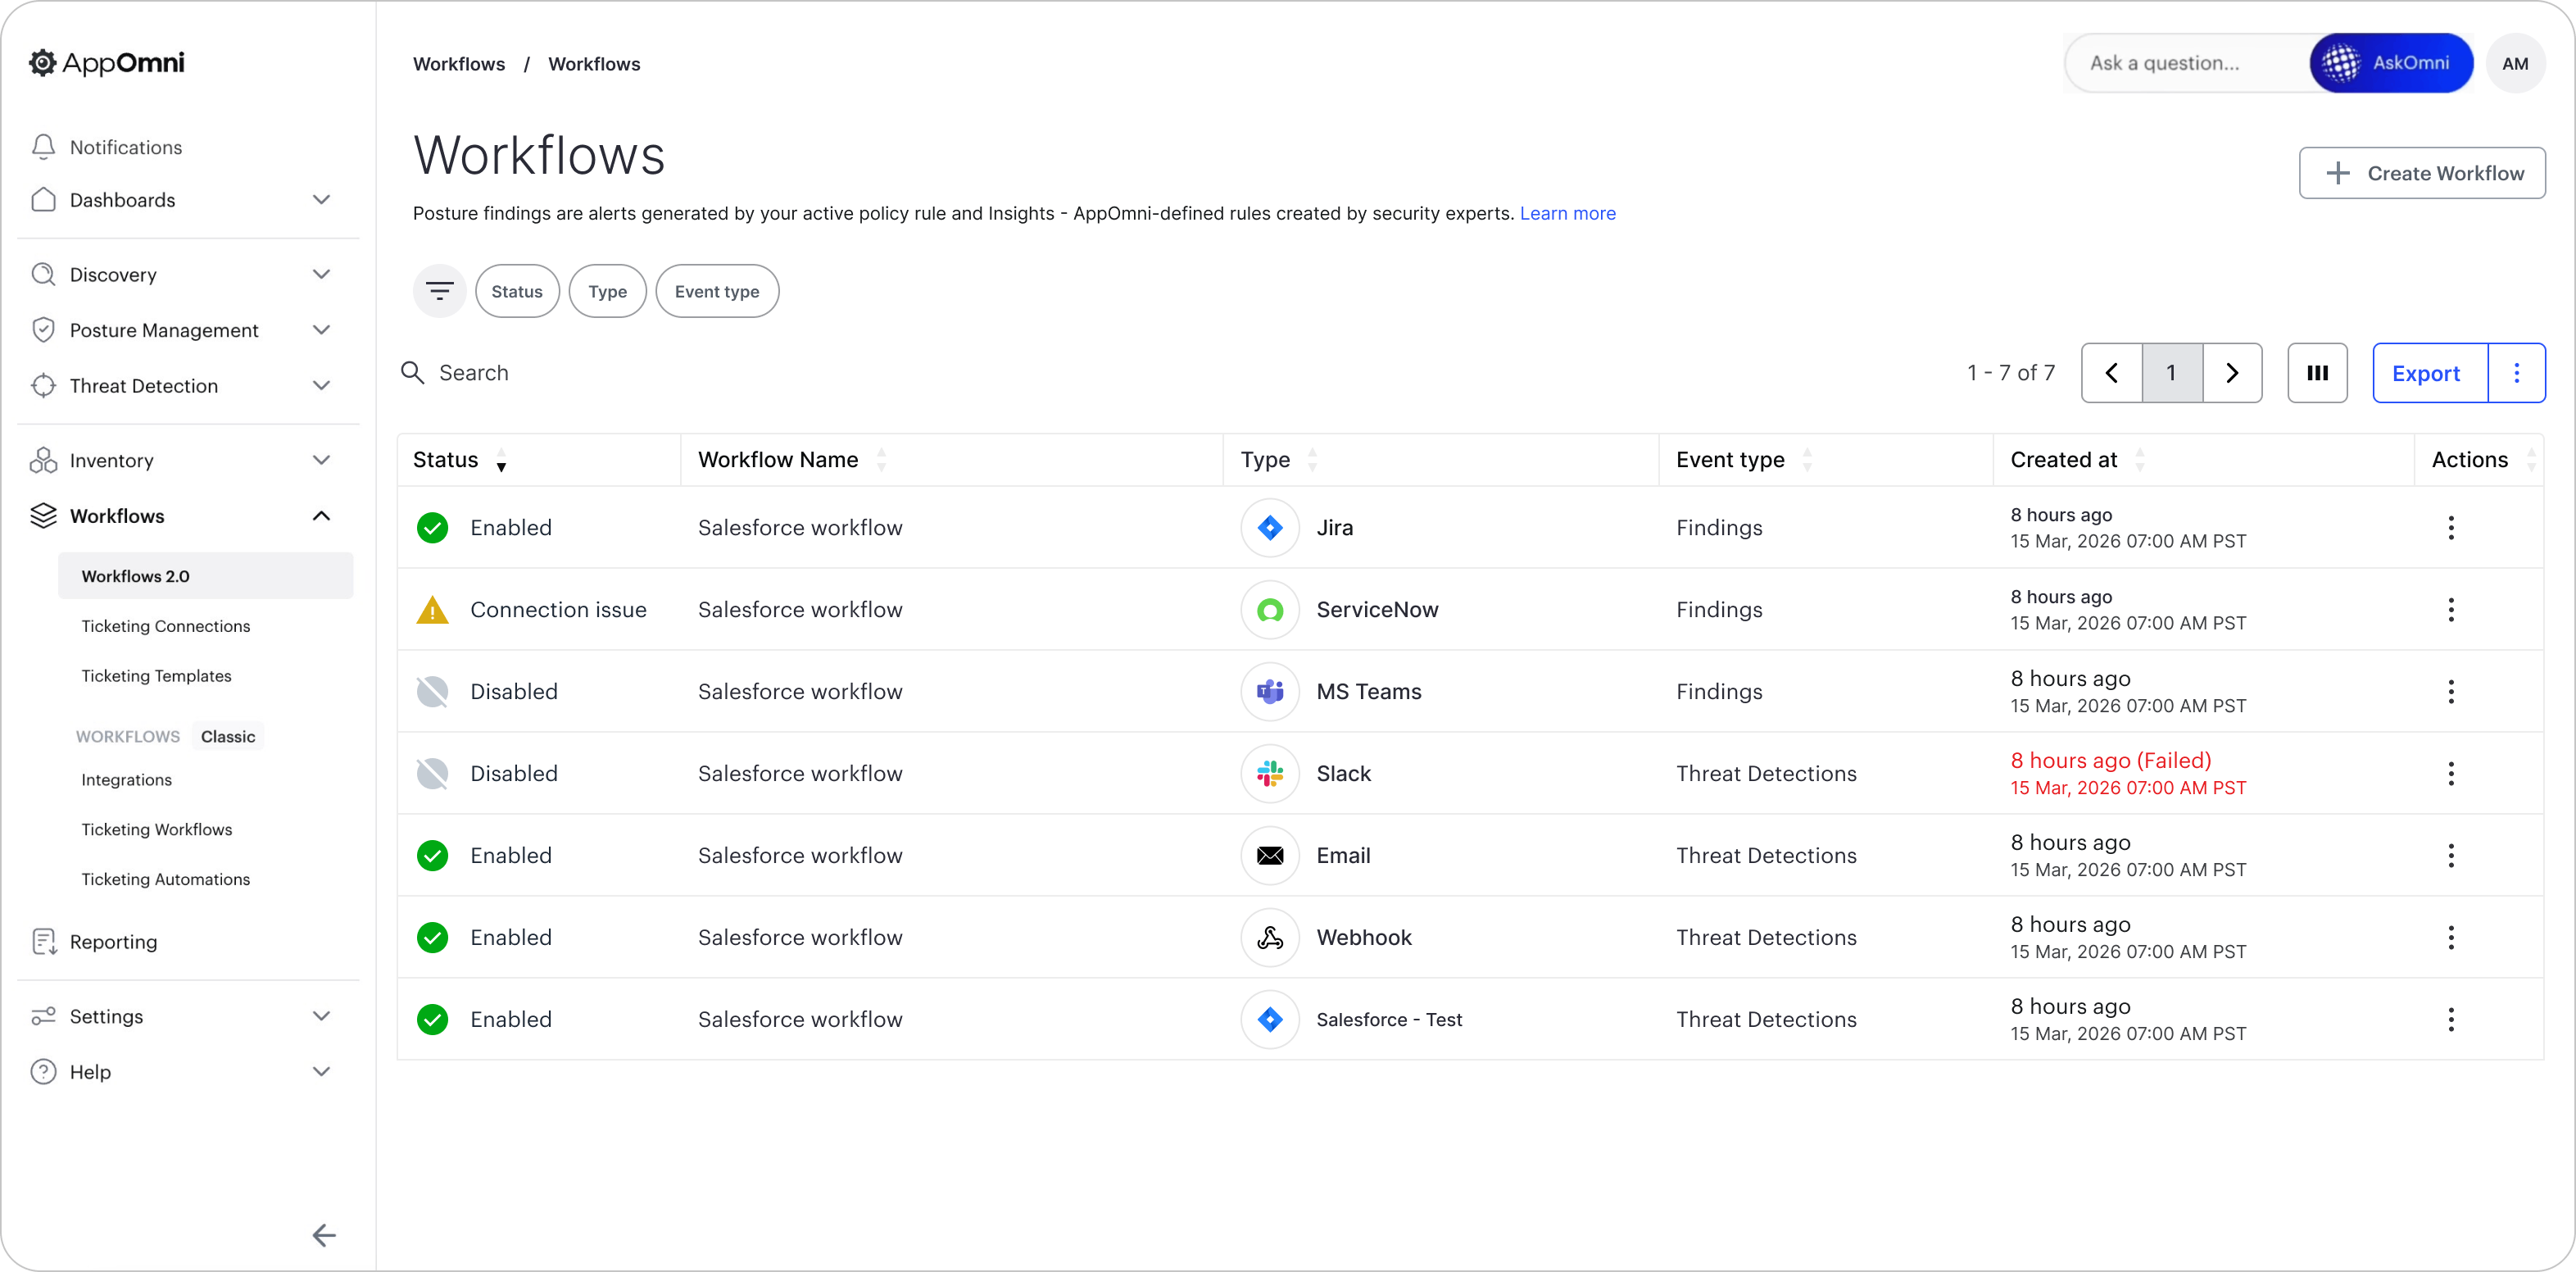The height and width of the screenshot is (1272, 2576).
Task: Collapse the Workflows sidebar section
Action: (321, 516)
